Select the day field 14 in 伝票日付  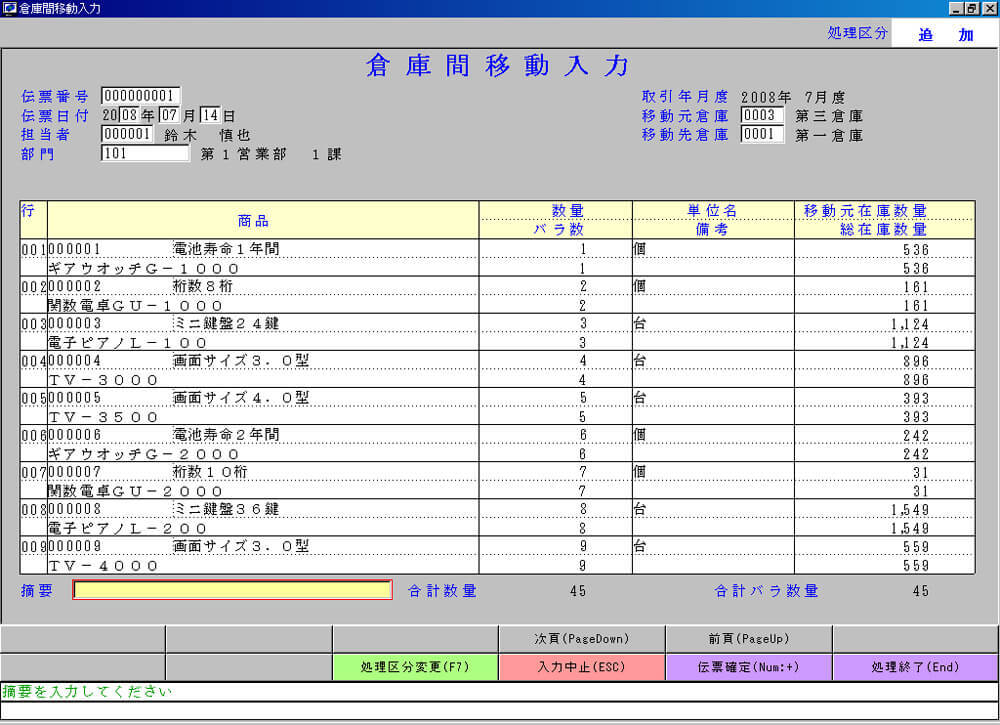210,115
